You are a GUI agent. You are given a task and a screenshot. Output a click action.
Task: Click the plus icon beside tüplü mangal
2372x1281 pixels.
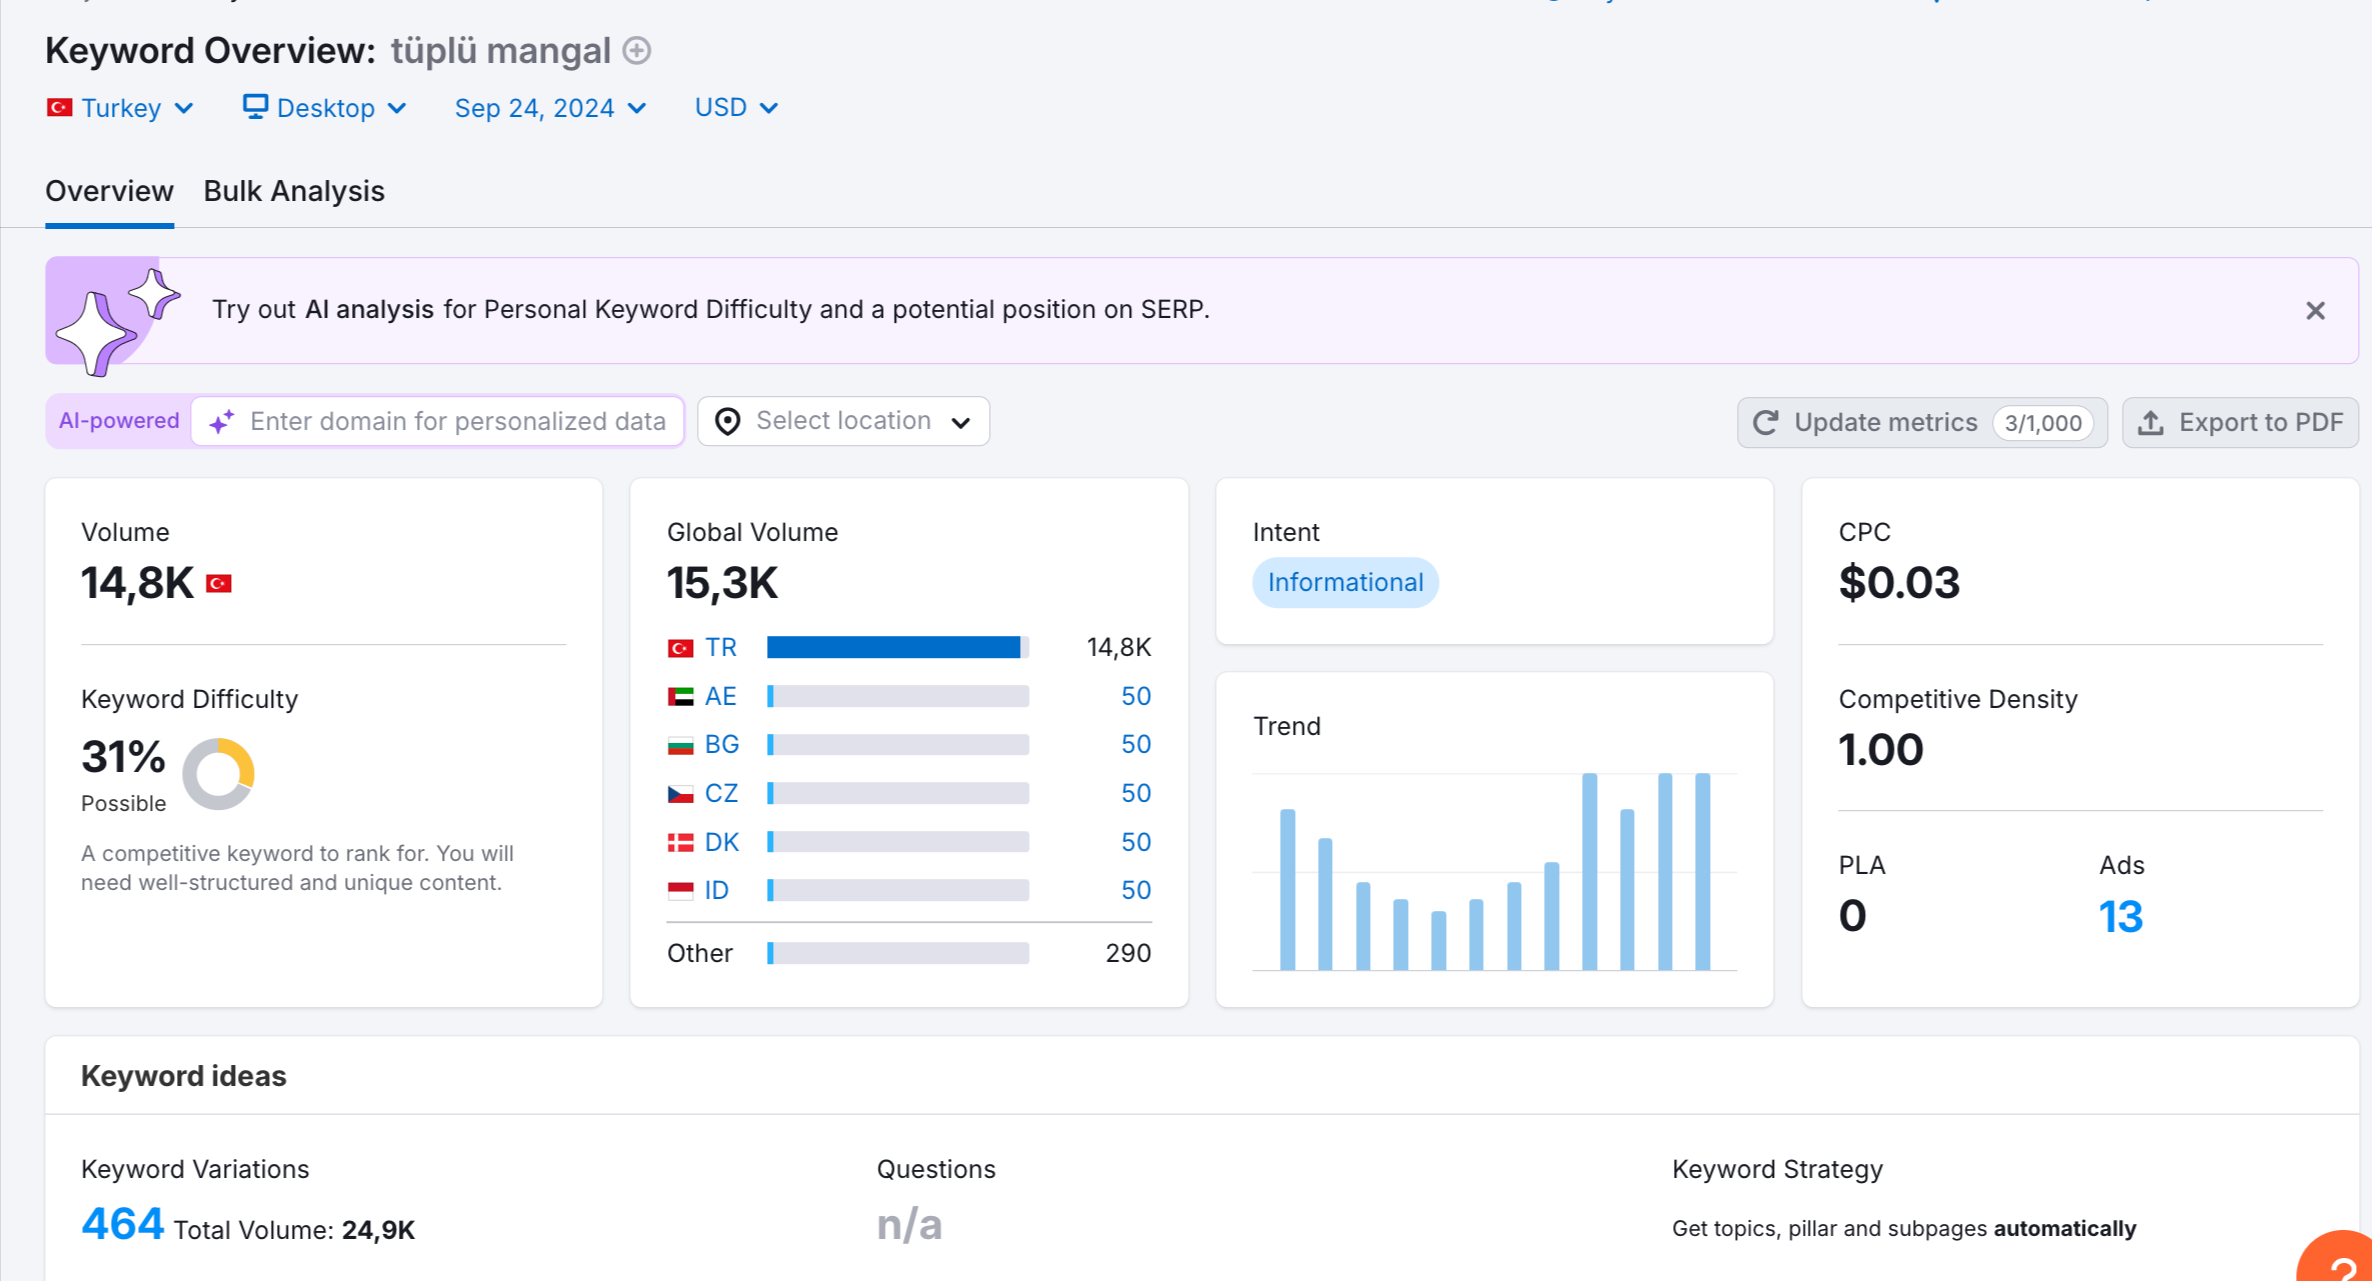tap(637, 50)
